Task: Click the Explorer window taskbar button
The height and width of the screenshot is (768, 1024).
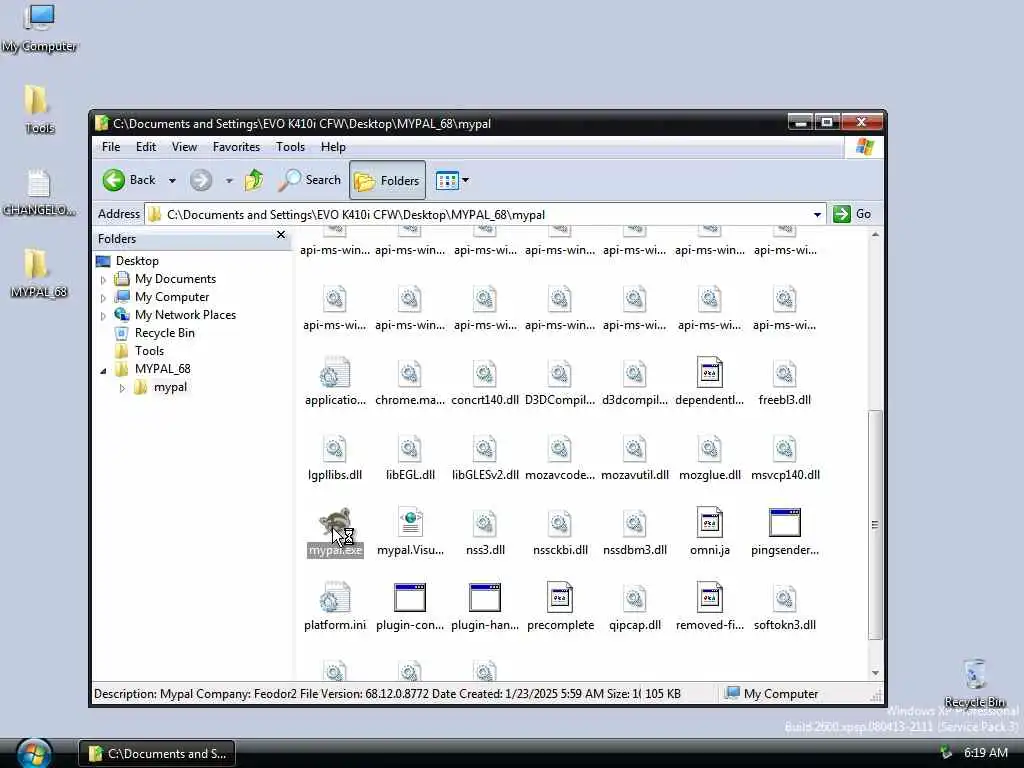Action: click(x=157, y=754)
